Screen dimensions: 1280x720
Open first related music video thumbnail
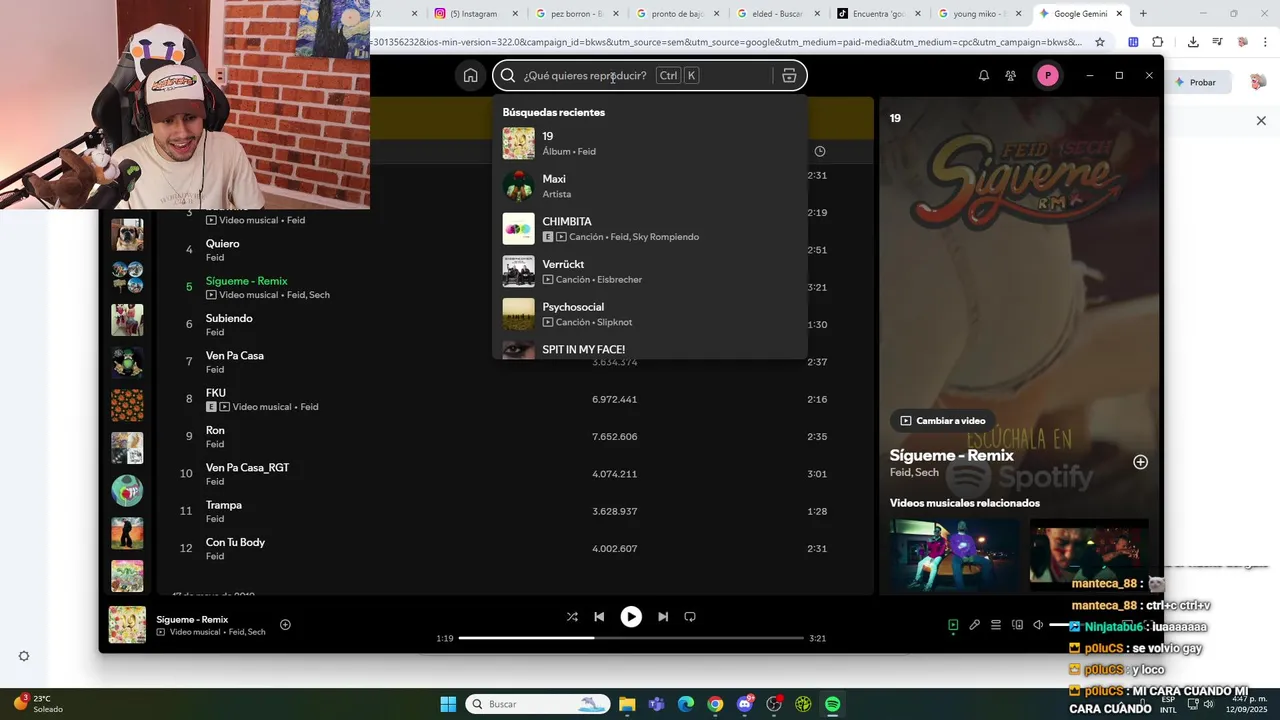coord(954,554)
